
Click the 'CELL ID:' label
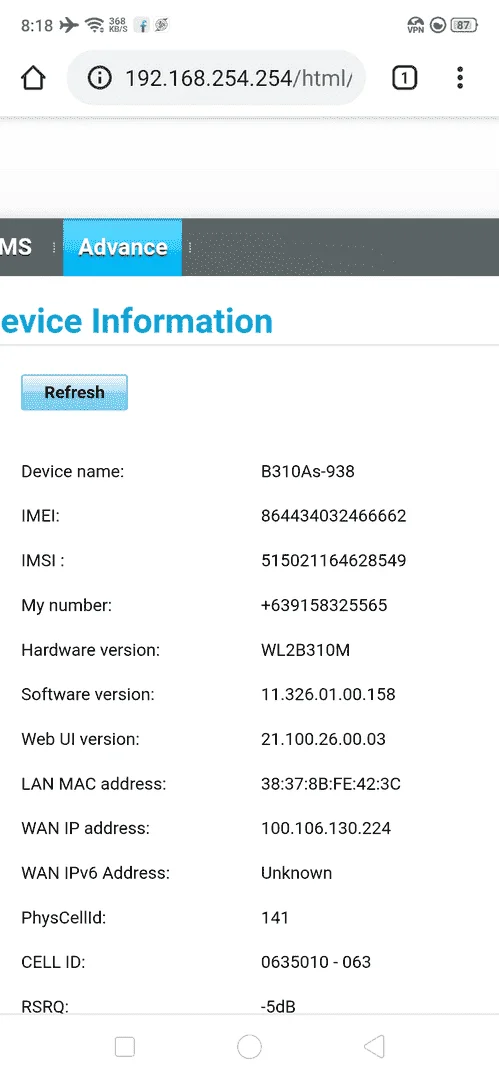pyautogui.click(x=53, y=962)
